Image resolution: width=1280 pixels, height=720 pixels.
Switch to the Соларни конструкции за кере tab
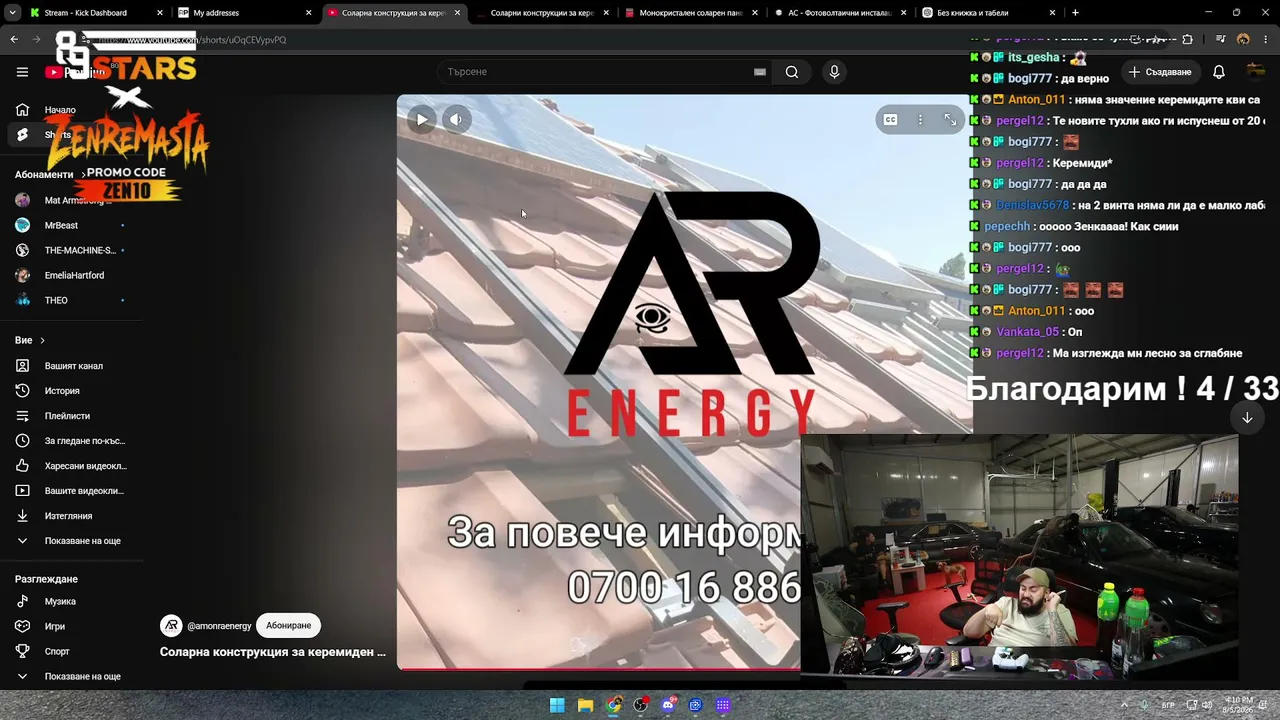pos(541,13)
